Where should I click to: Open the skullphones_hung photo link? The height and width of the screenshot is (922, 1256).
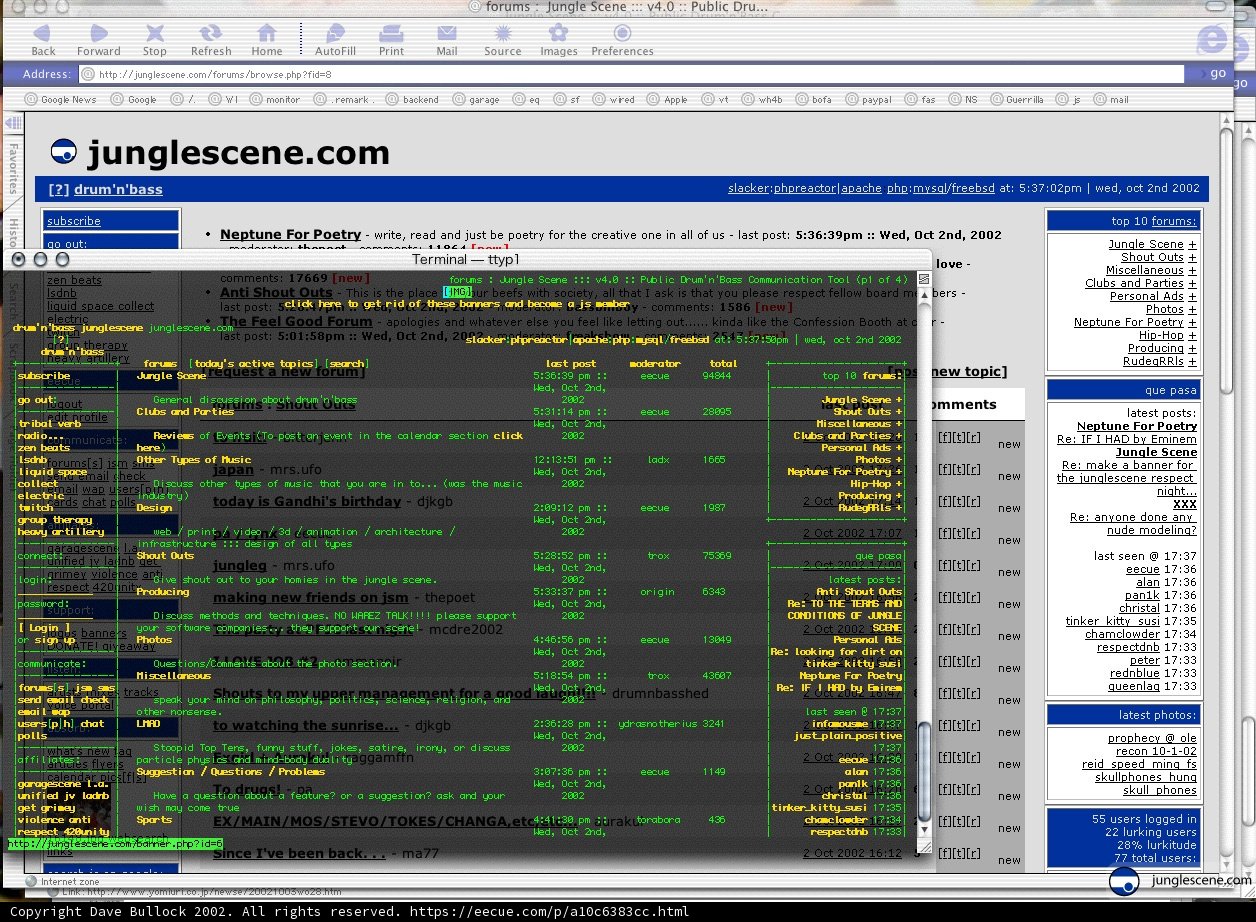1145,777
